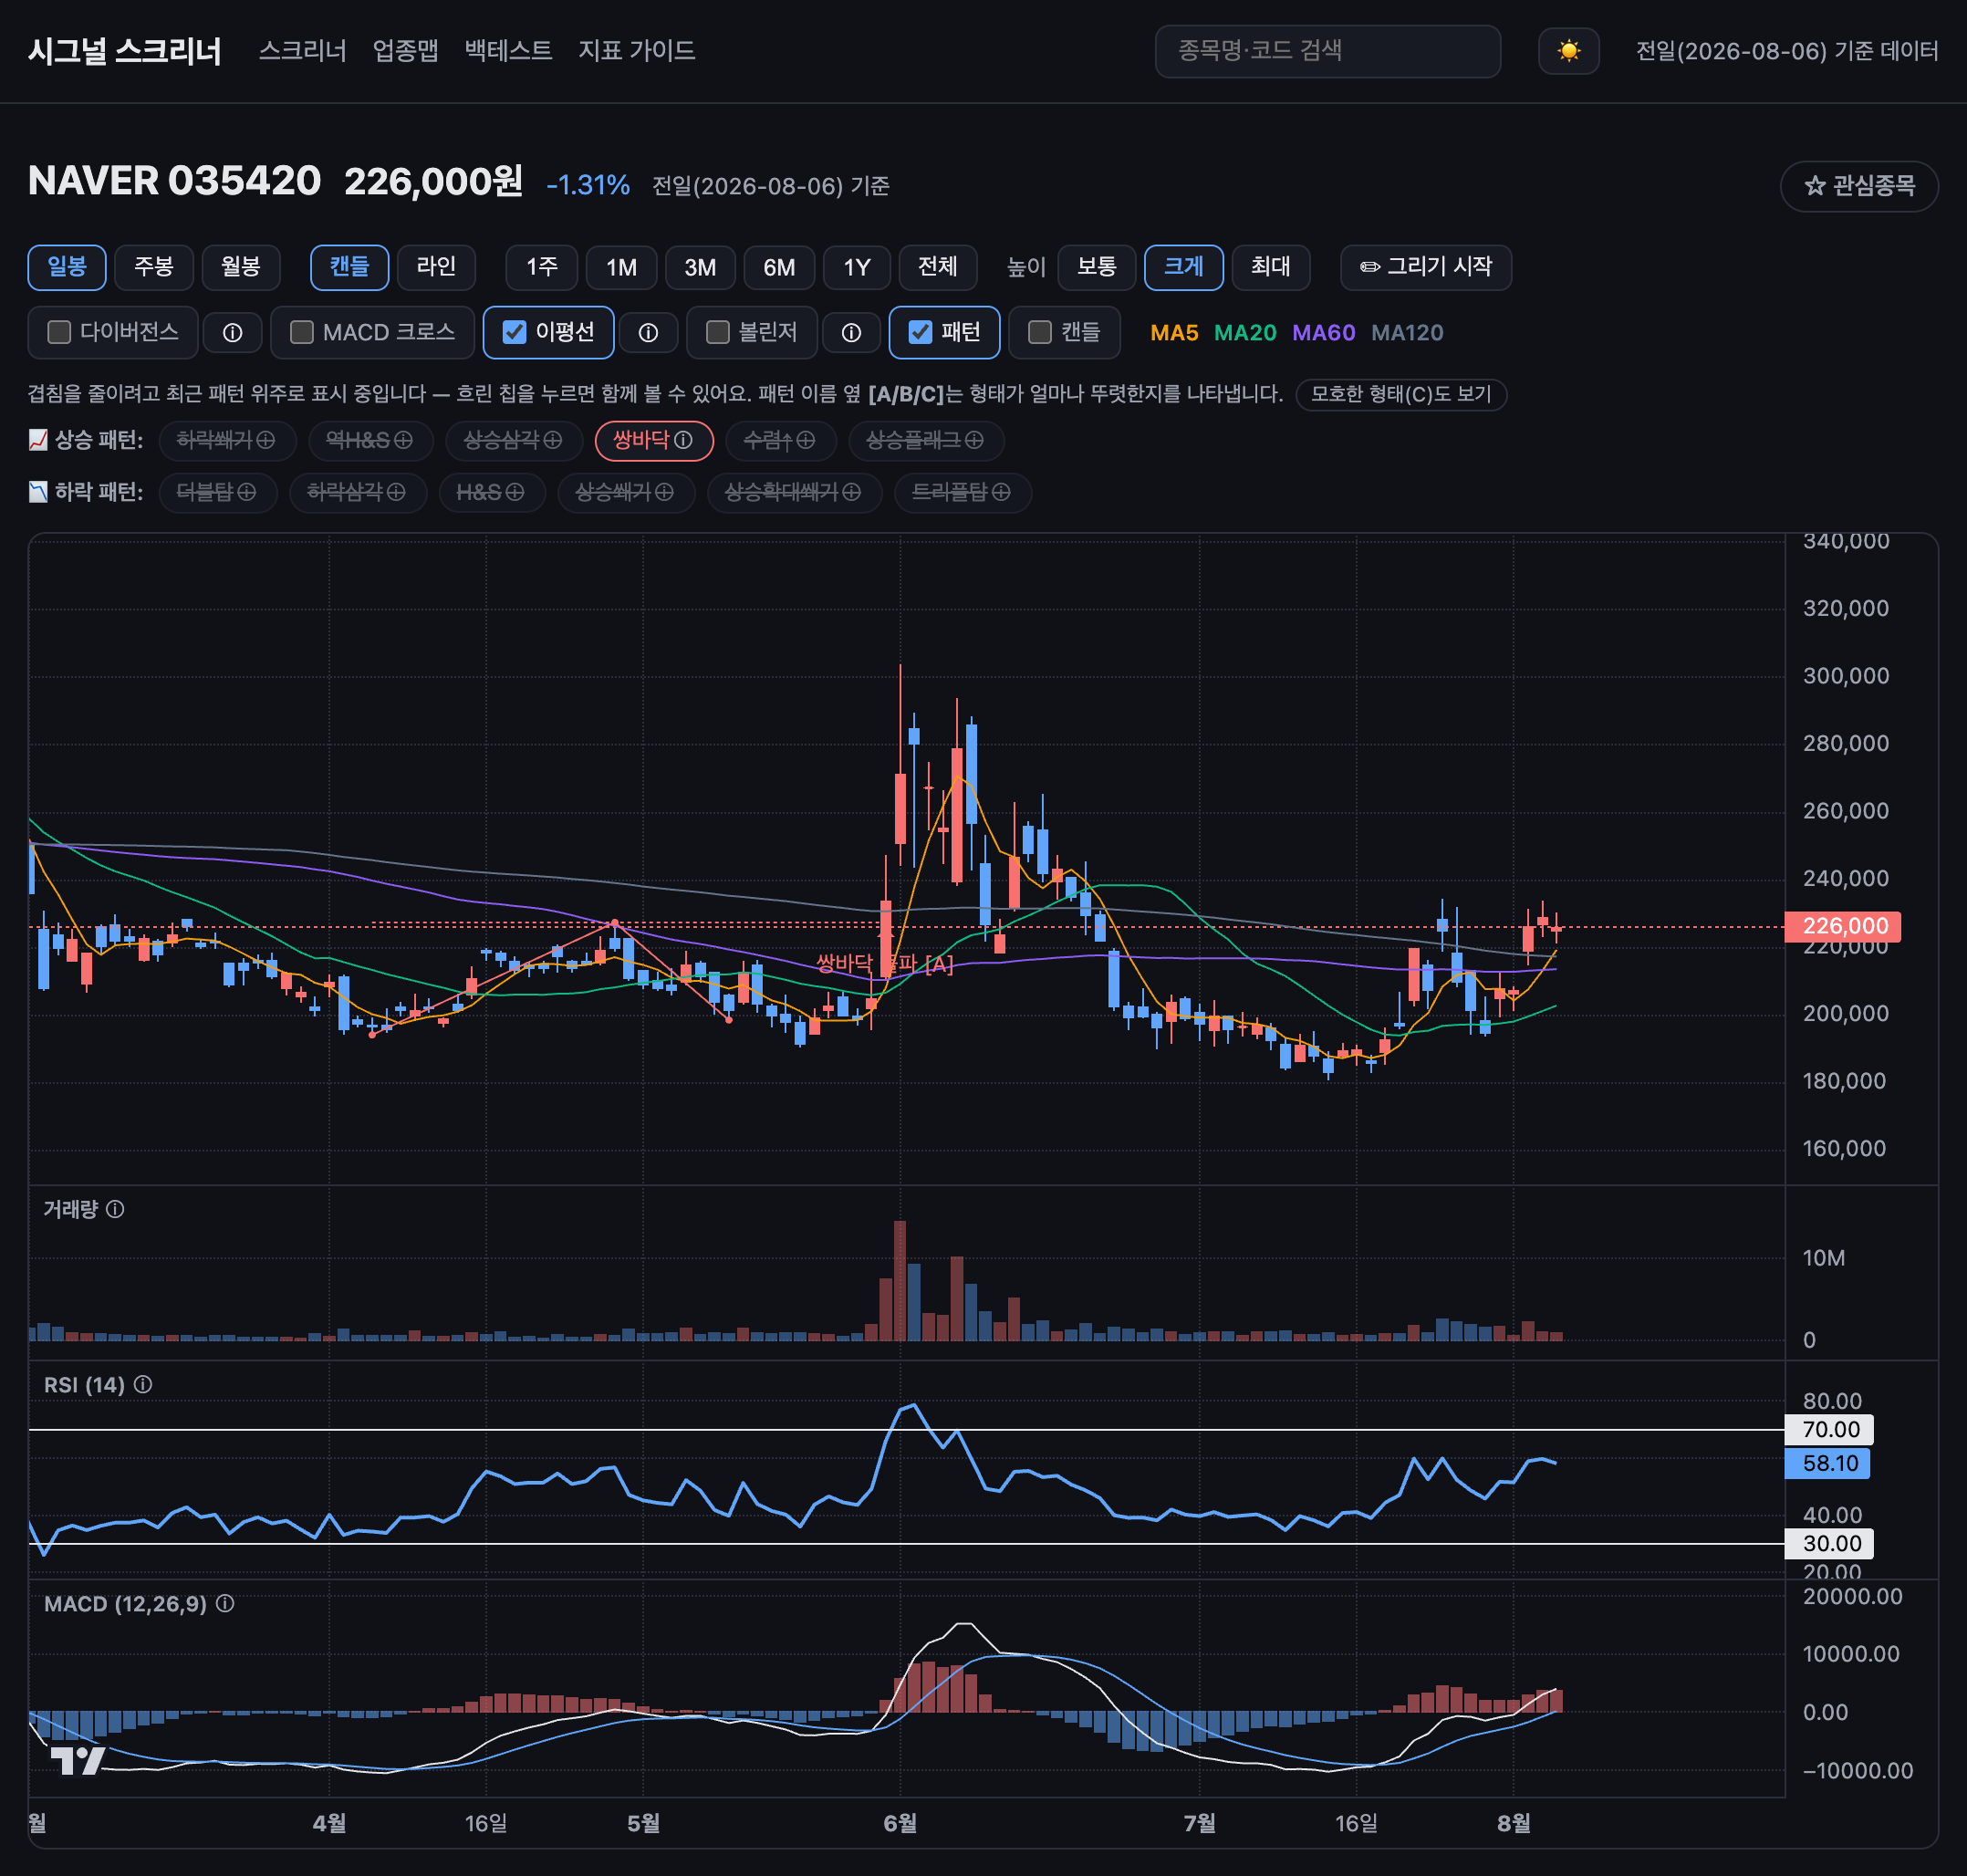Uncheck the 패턴 checkbox
The width and height of the screenshot is (1967, 1876).
pyautogui.click(x=920, y=332)
